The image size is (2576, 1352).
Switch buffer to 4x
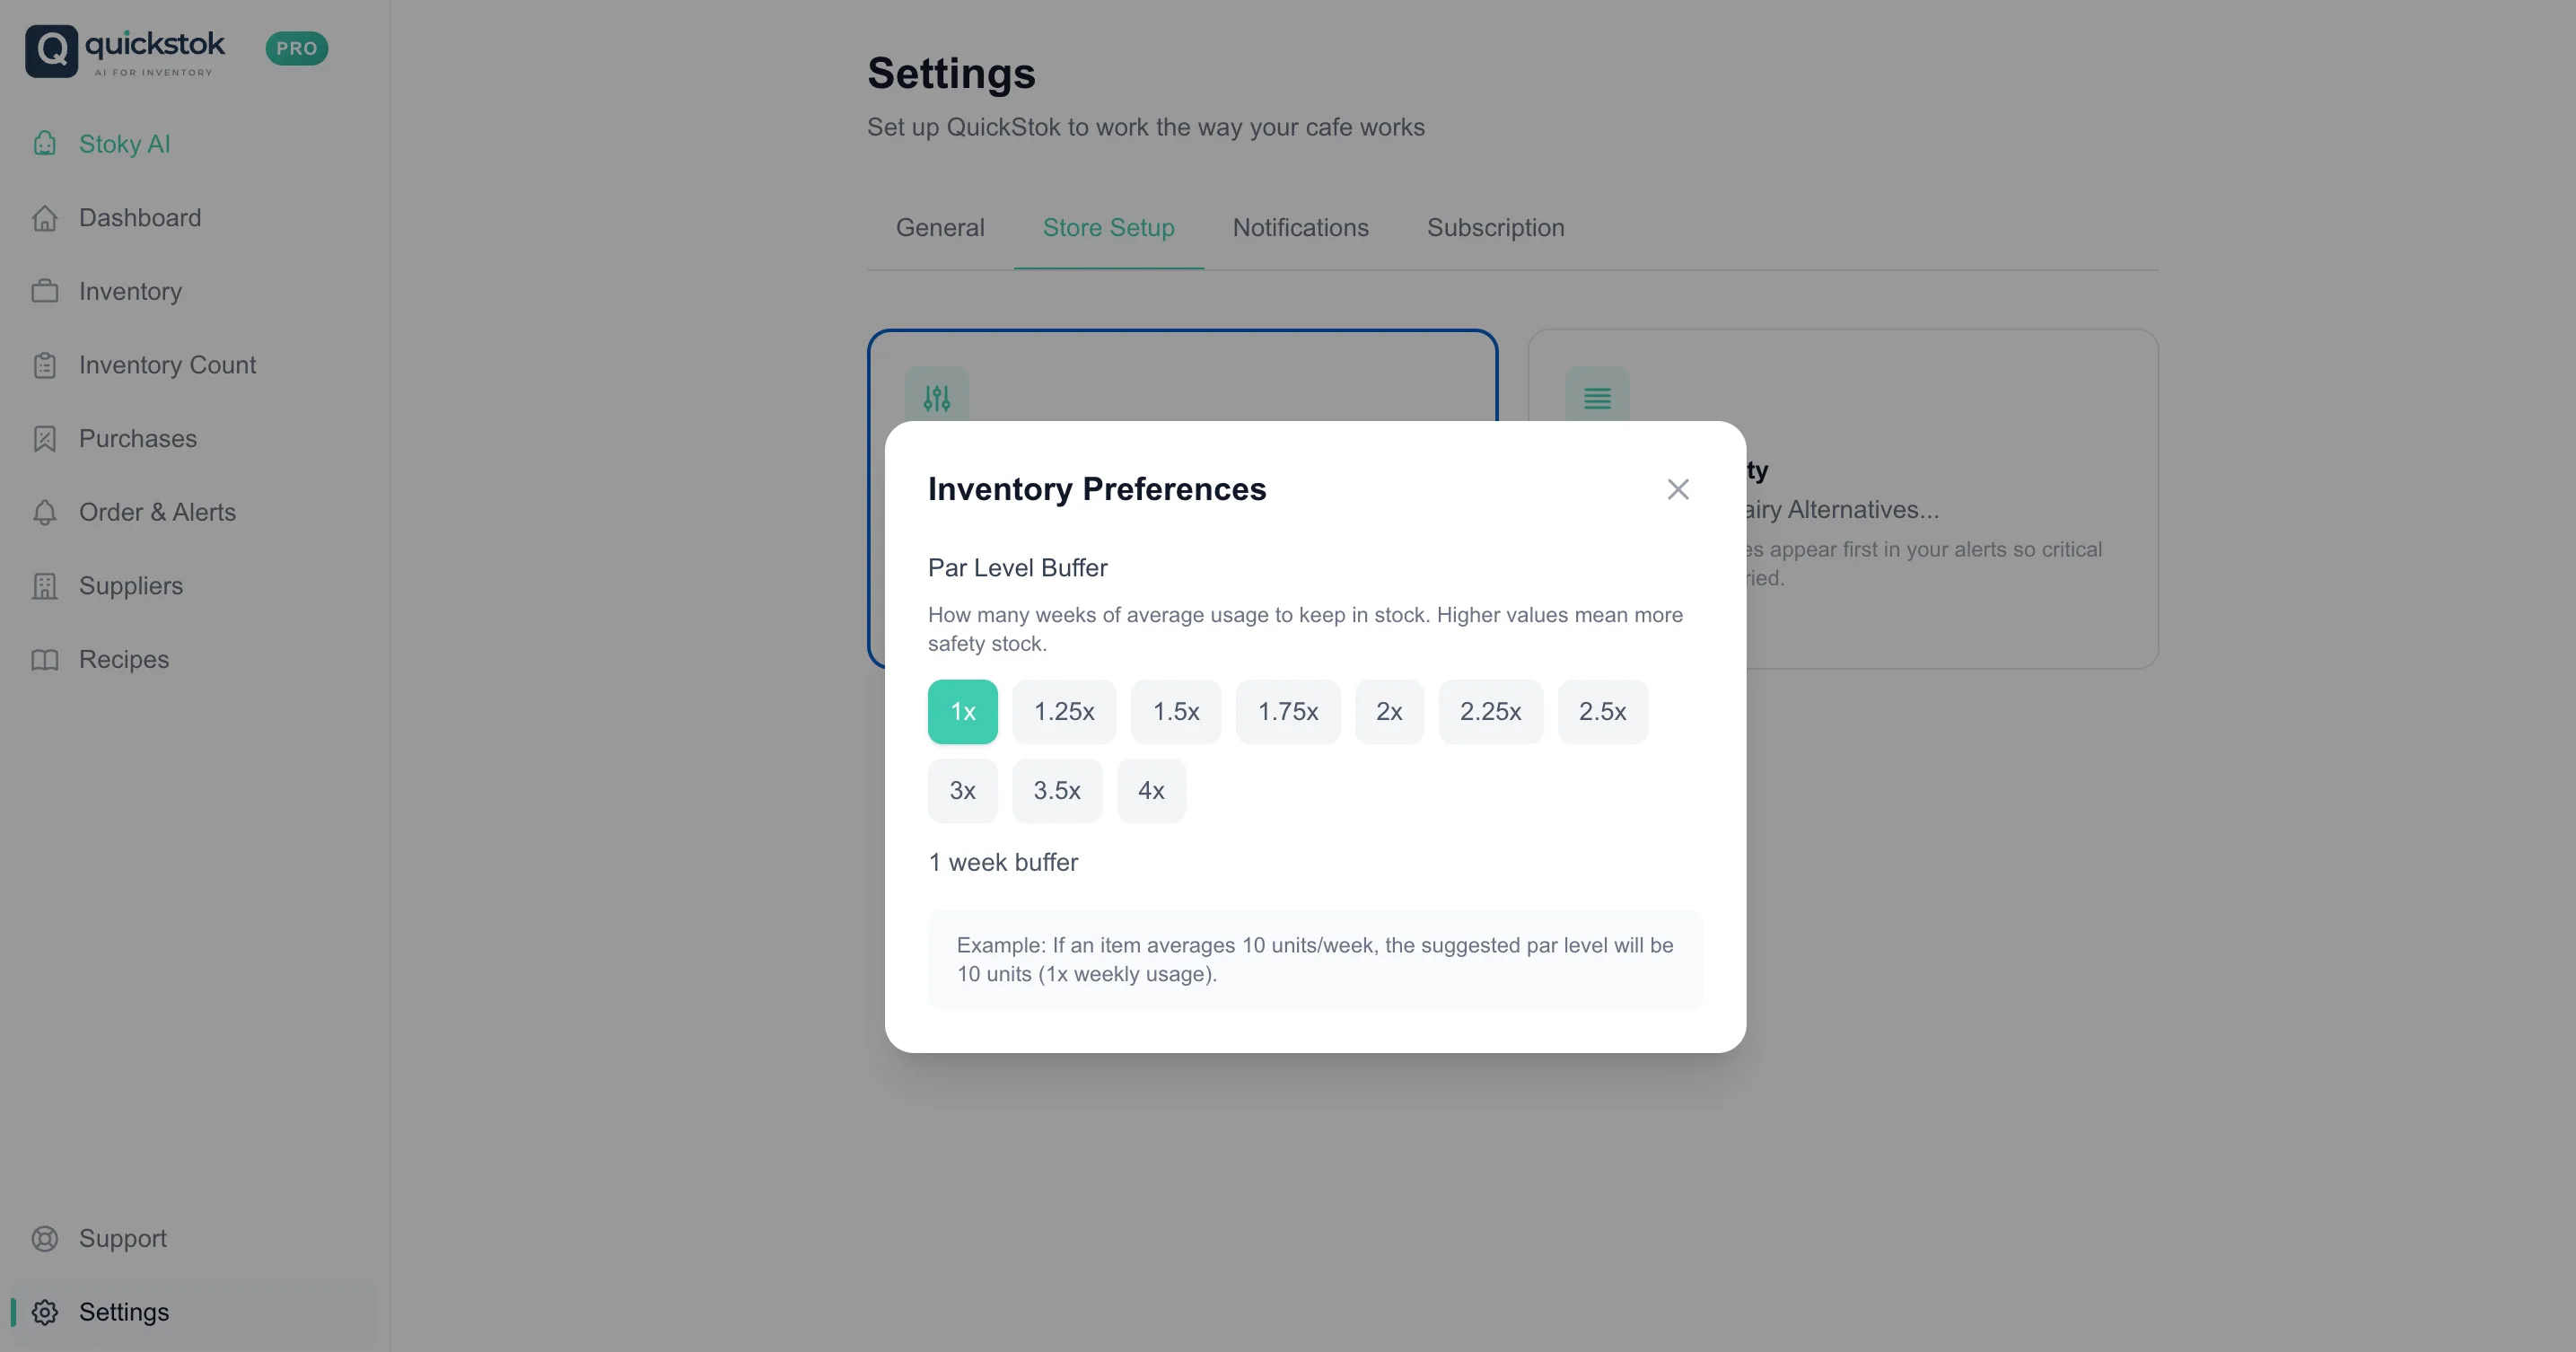click(x=1151, y=790)
